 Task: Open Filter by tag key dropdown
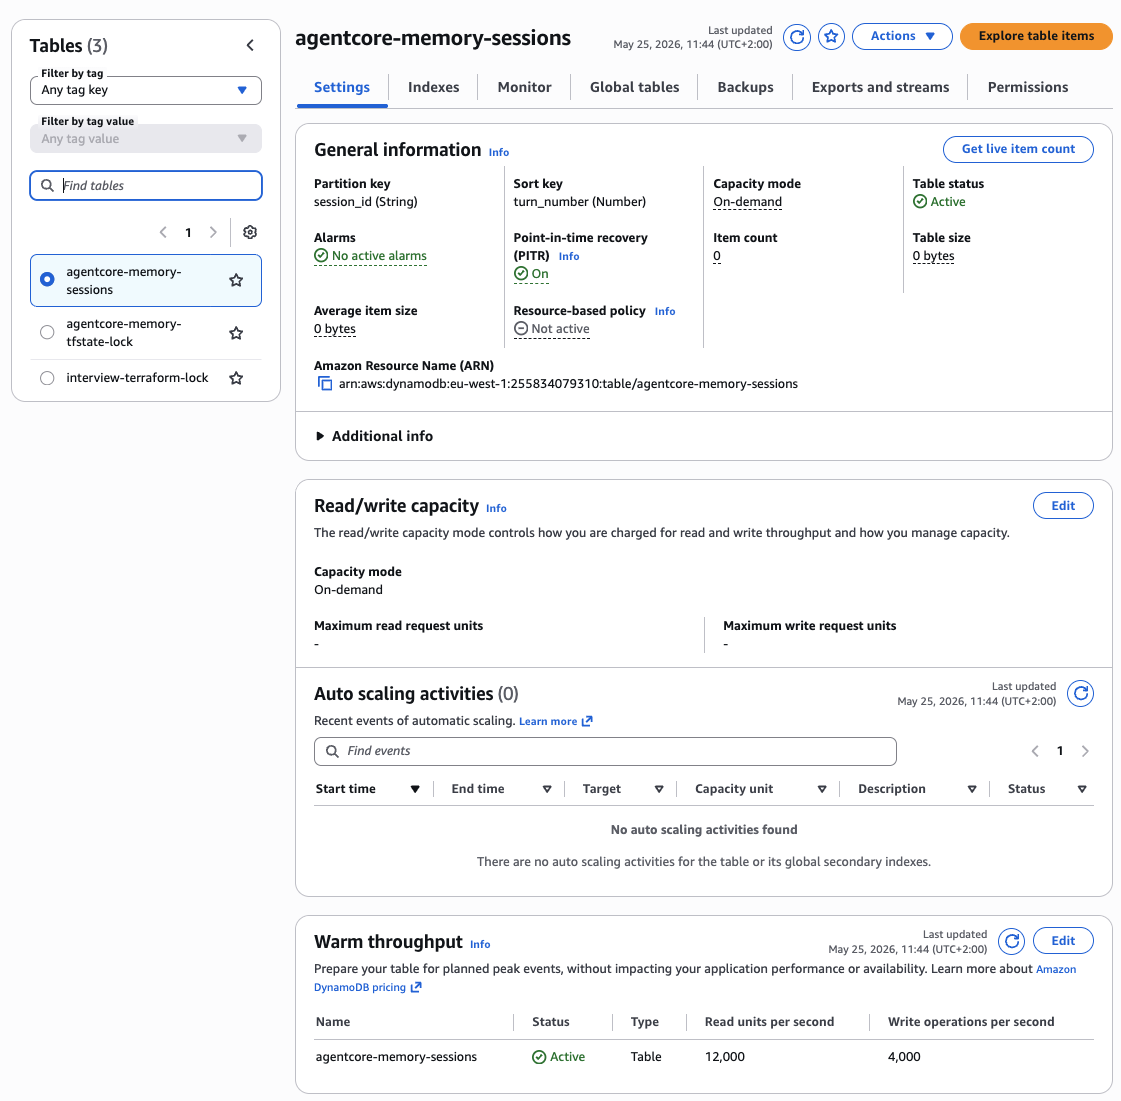click(x=146, y=90)
